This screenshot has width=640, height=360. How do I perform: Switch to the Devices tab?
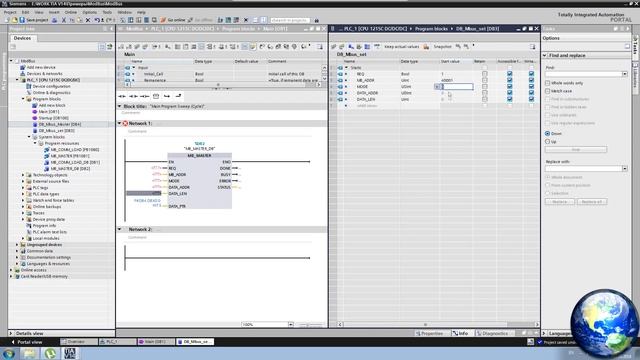22,38
